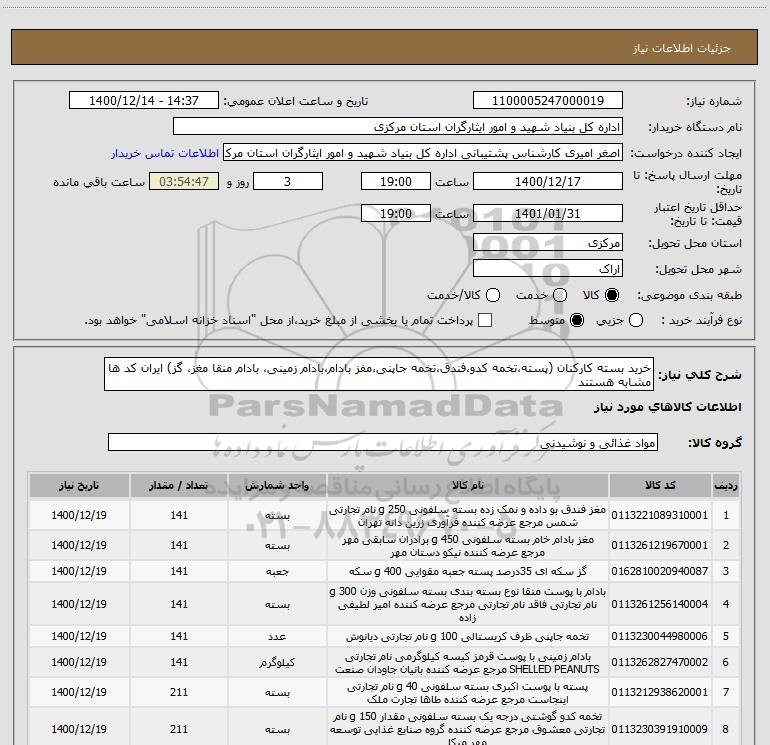This screenshot has width=770, height=745.
Task: Click the ردیف column header
Action: coord(726,486)
